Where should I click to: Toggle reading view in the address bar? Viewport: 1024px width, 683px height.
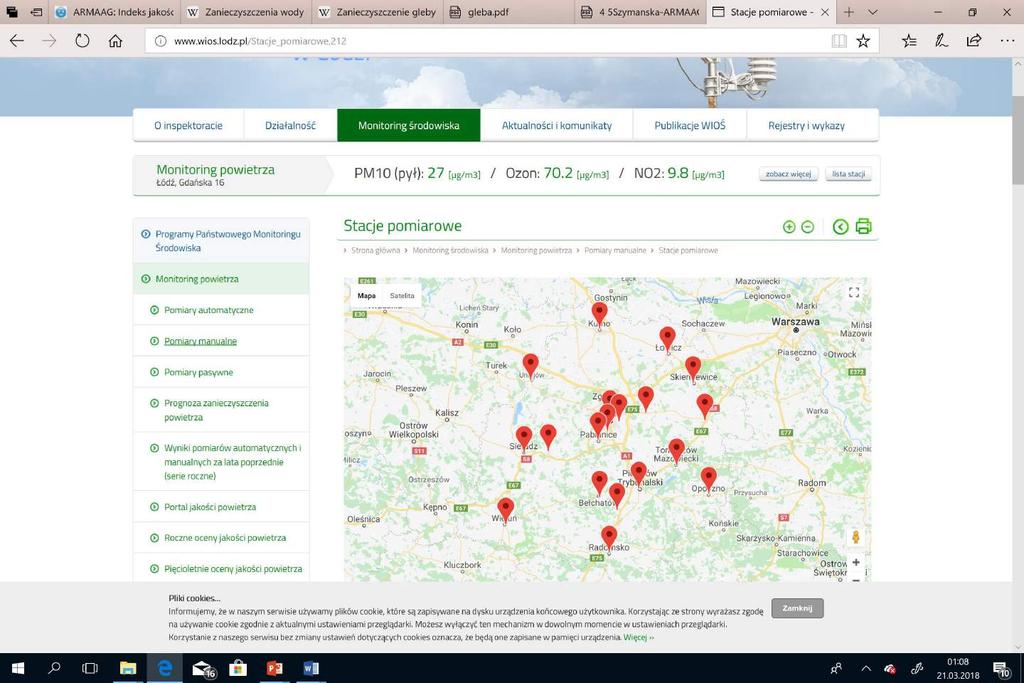point(839,41)
